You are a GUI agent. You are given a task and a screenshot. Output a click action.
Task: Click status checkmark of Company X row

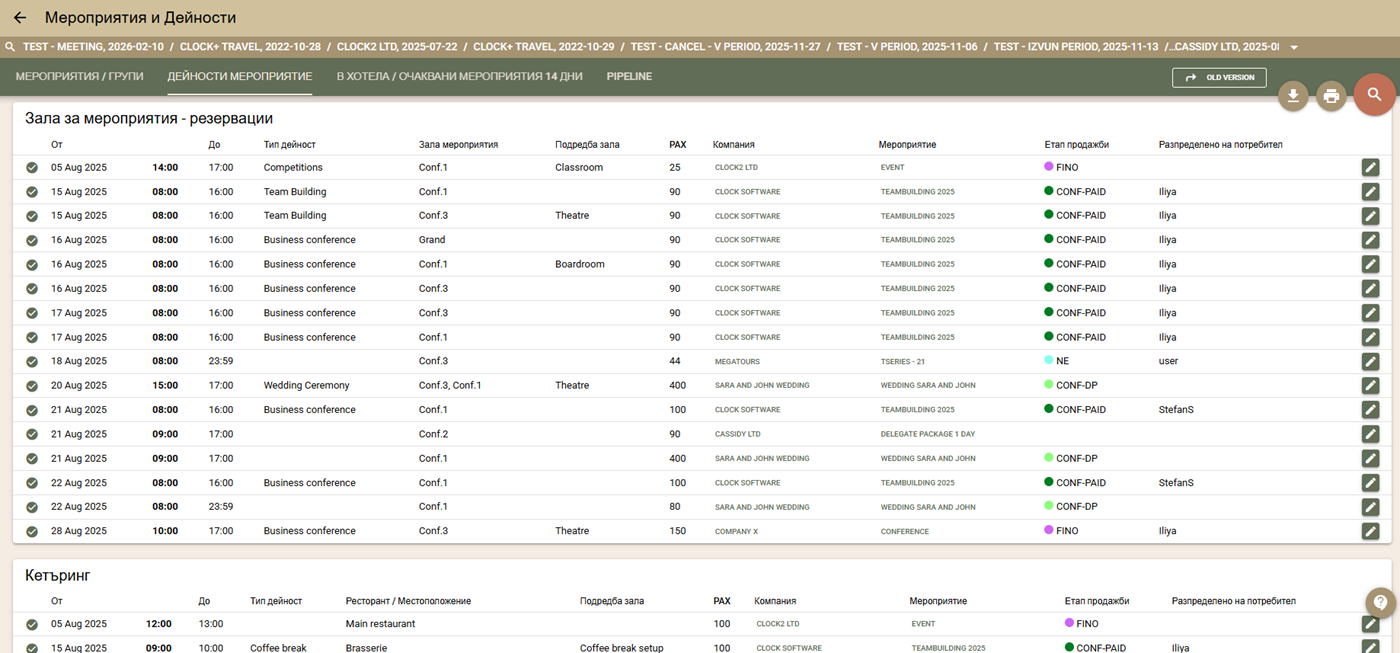tap(32, 531)
